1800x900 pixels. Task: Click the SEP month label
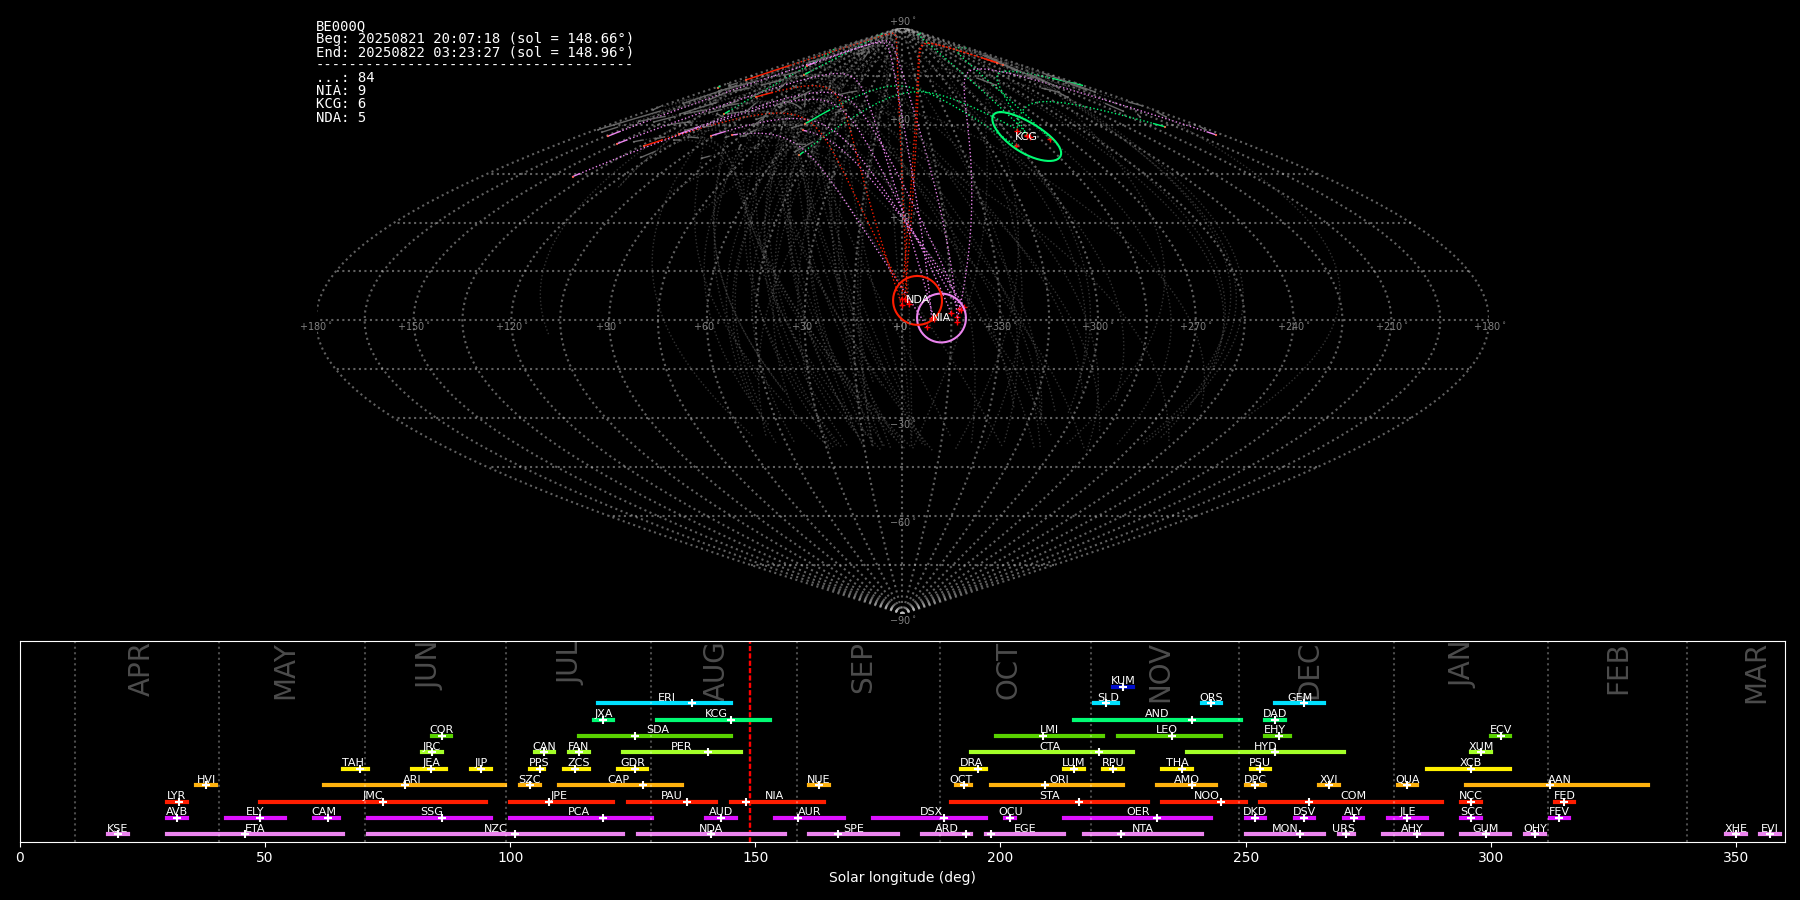point(862,670)
